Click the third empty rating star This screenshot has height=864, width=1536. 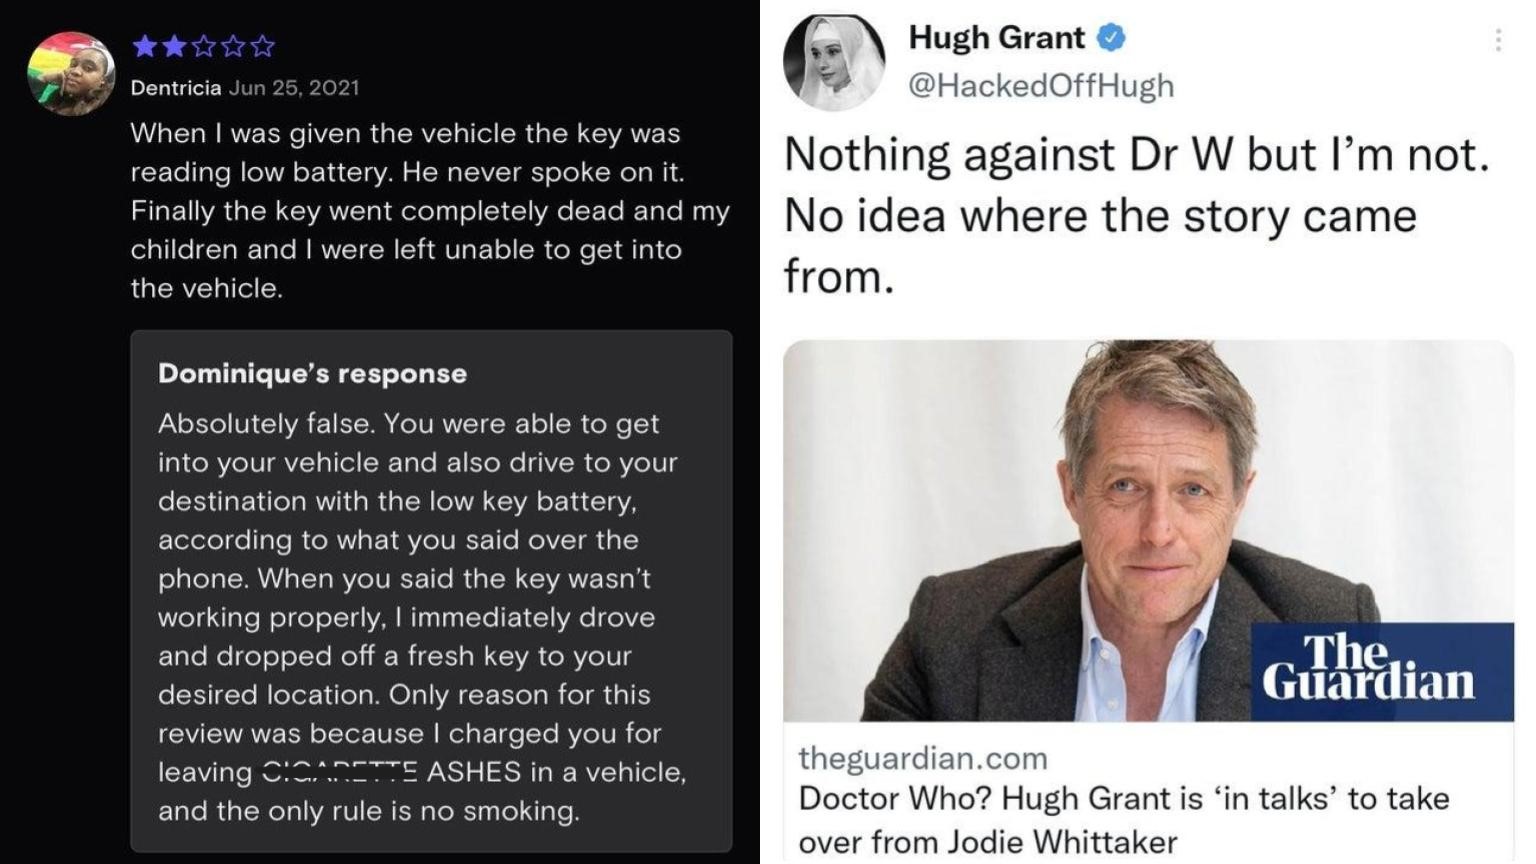point(203,45)
